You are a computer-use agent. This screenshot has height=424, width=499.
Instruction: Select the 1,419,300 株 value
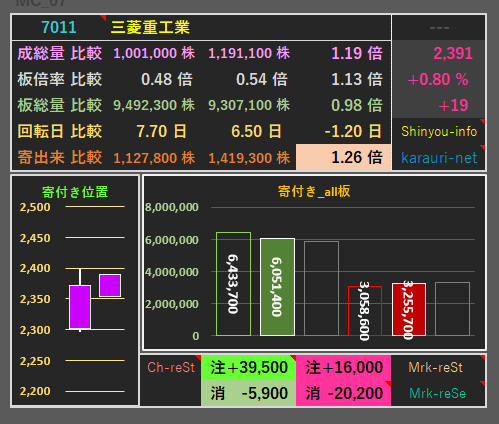[x=249, y=157]
